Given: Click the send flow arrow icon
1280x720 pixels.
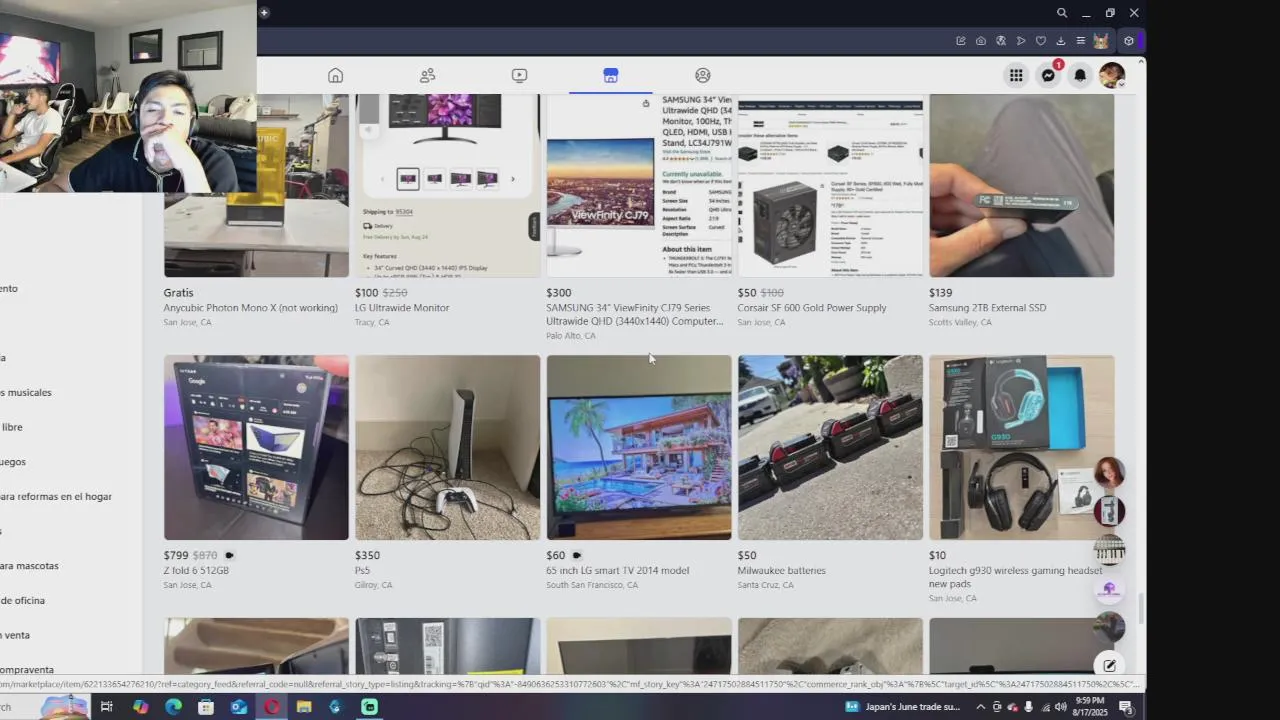Looking at the screenshot, I should (1021, 41).
